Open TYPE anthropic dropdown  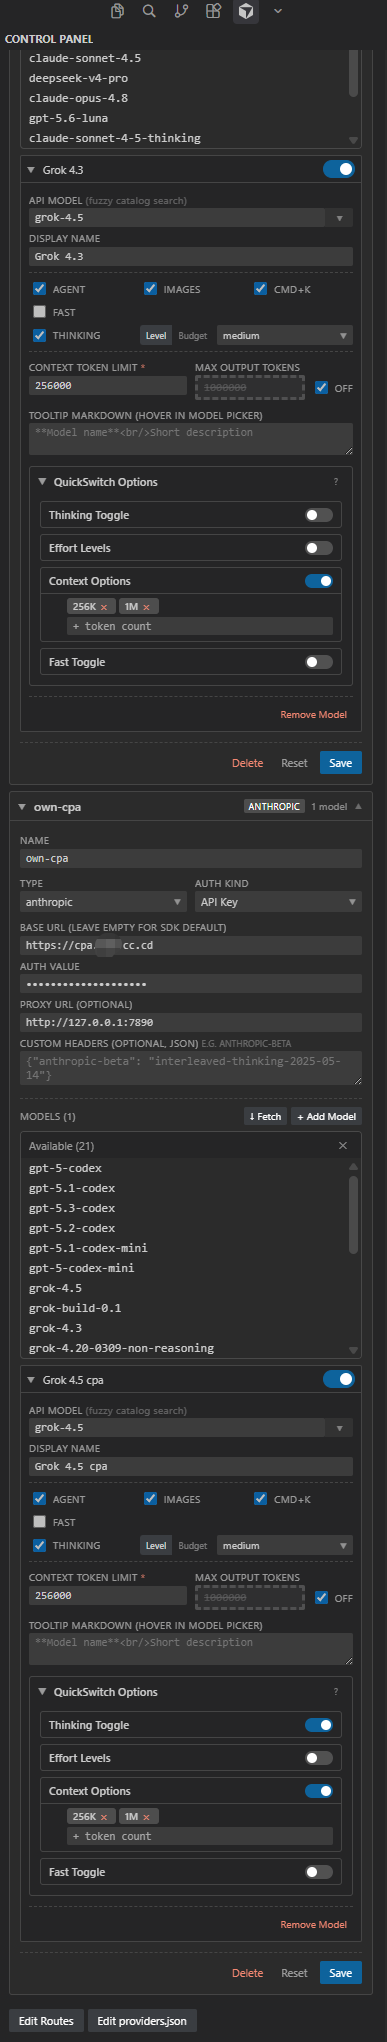pyautogui.click(x=104, y=902)
